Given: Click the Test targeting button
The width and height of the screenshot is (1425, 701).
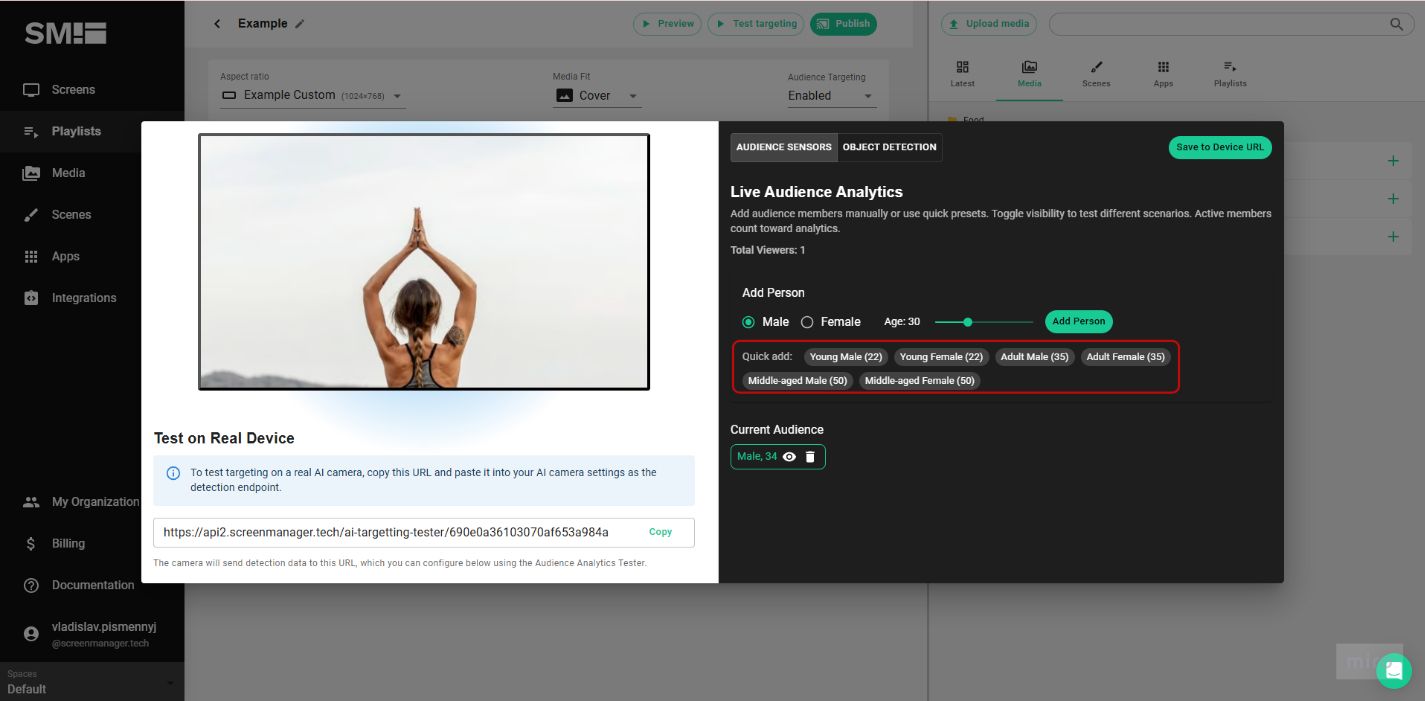Looking at the screenshot, I should [755, 24].
